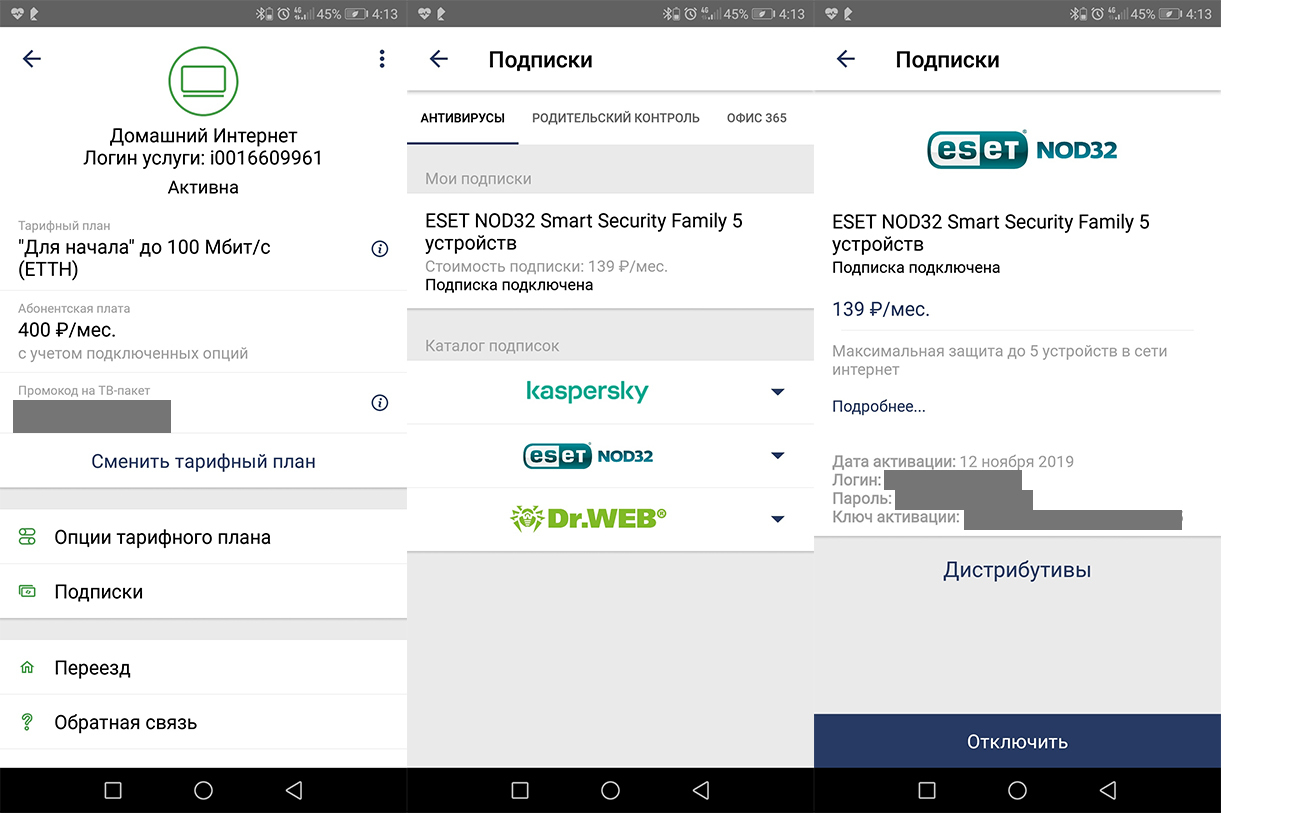The width and height of the screenshot is (1301, 813).
Task: Tap the 400 ₽/мес. subscription fee
Action: coord(67,330)
